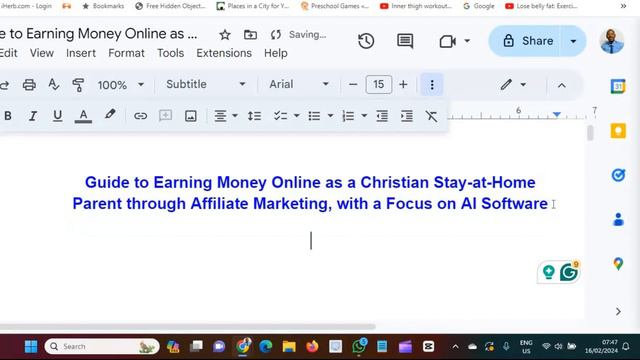Image resolution: width=640 pixels, height=360 pixels.
Task: Open Meet call options arrow
Action: (x=467, y=41)
